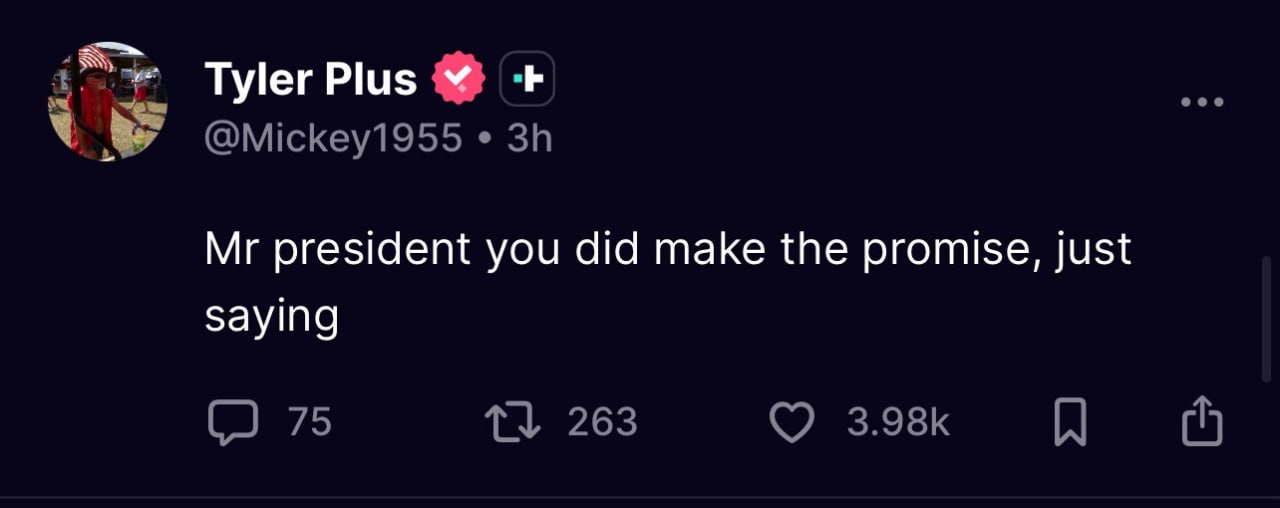This screenshot has width=1280, height=508.
Task: Like the post with the heart icon
Action: coord(792,422)
